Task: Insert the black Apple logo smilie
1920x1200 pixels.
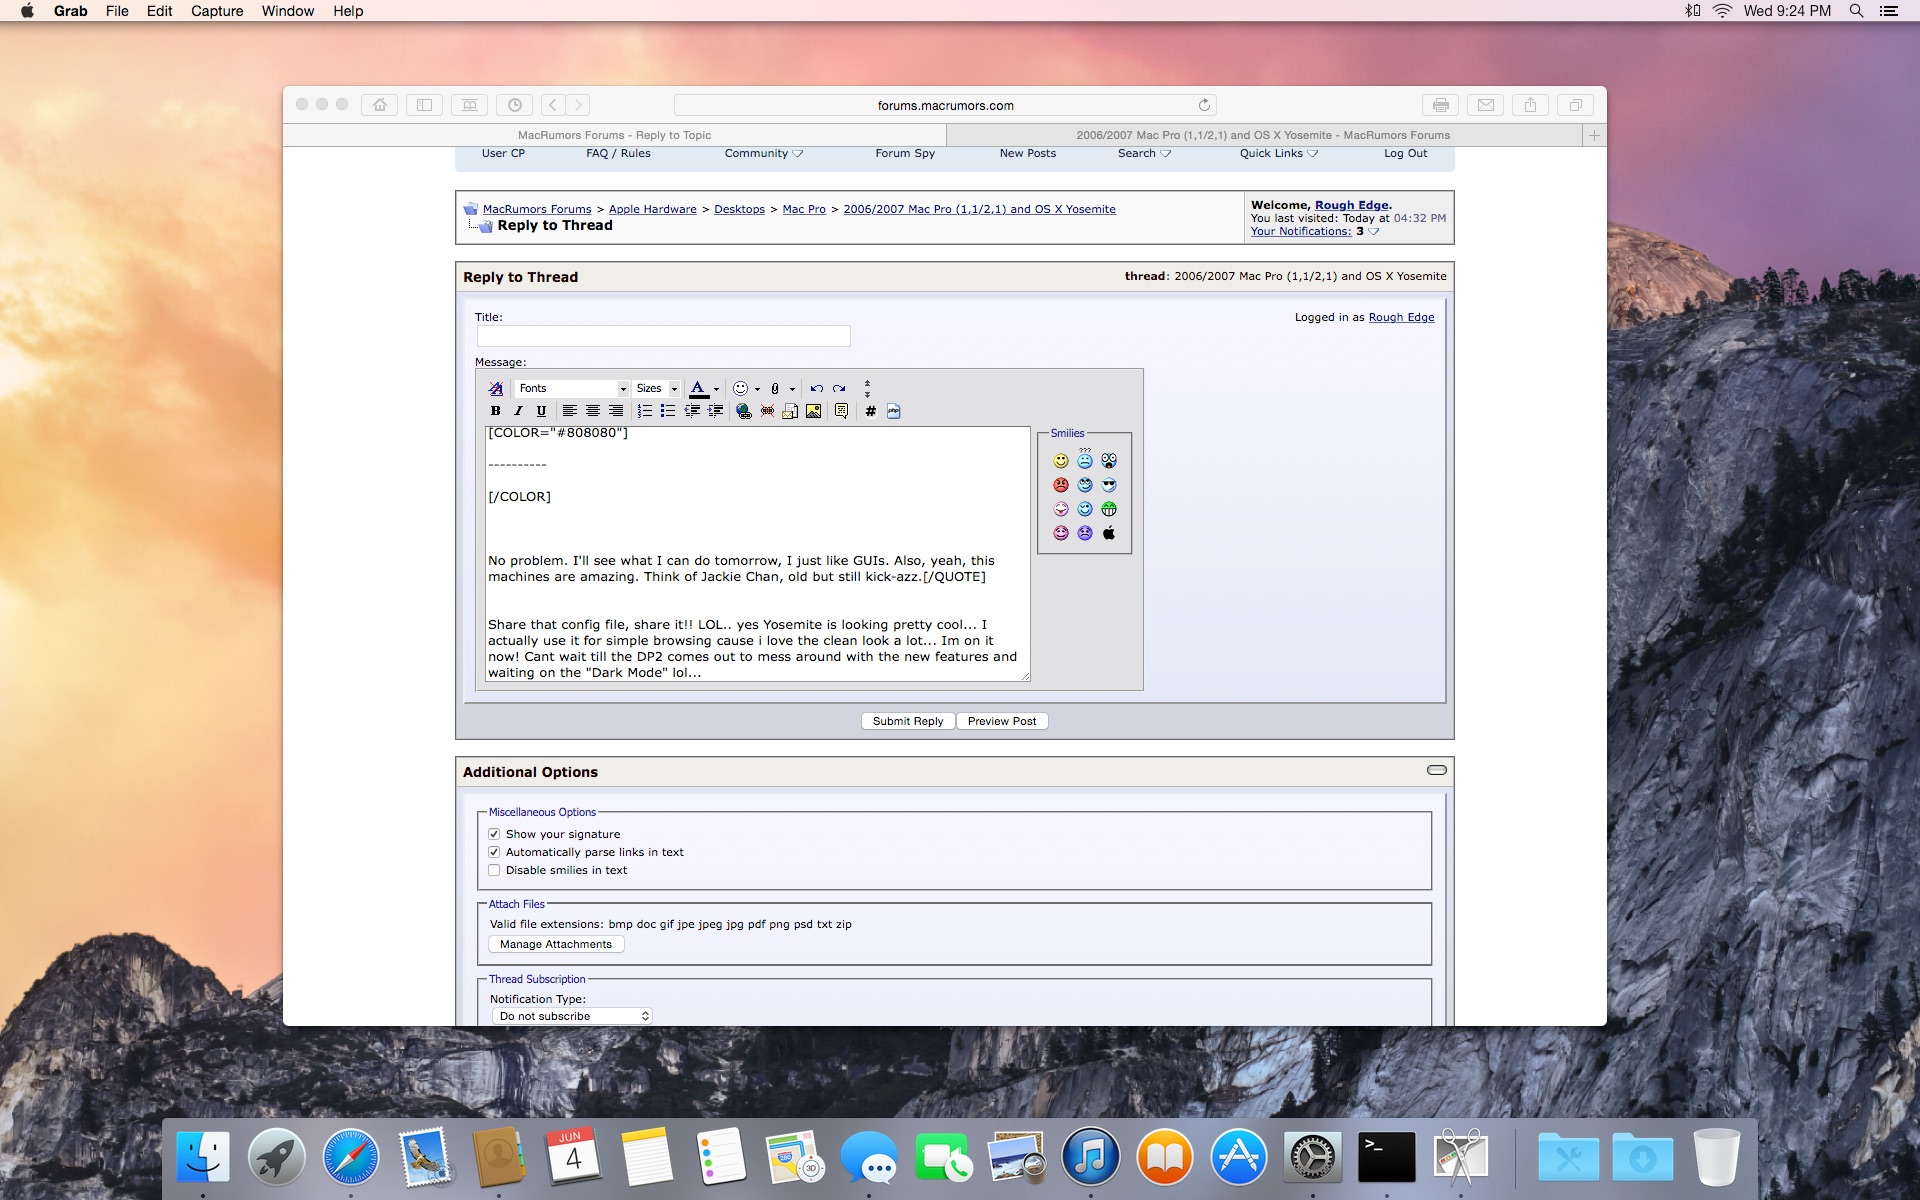Action: click(x=1109, y=533)
